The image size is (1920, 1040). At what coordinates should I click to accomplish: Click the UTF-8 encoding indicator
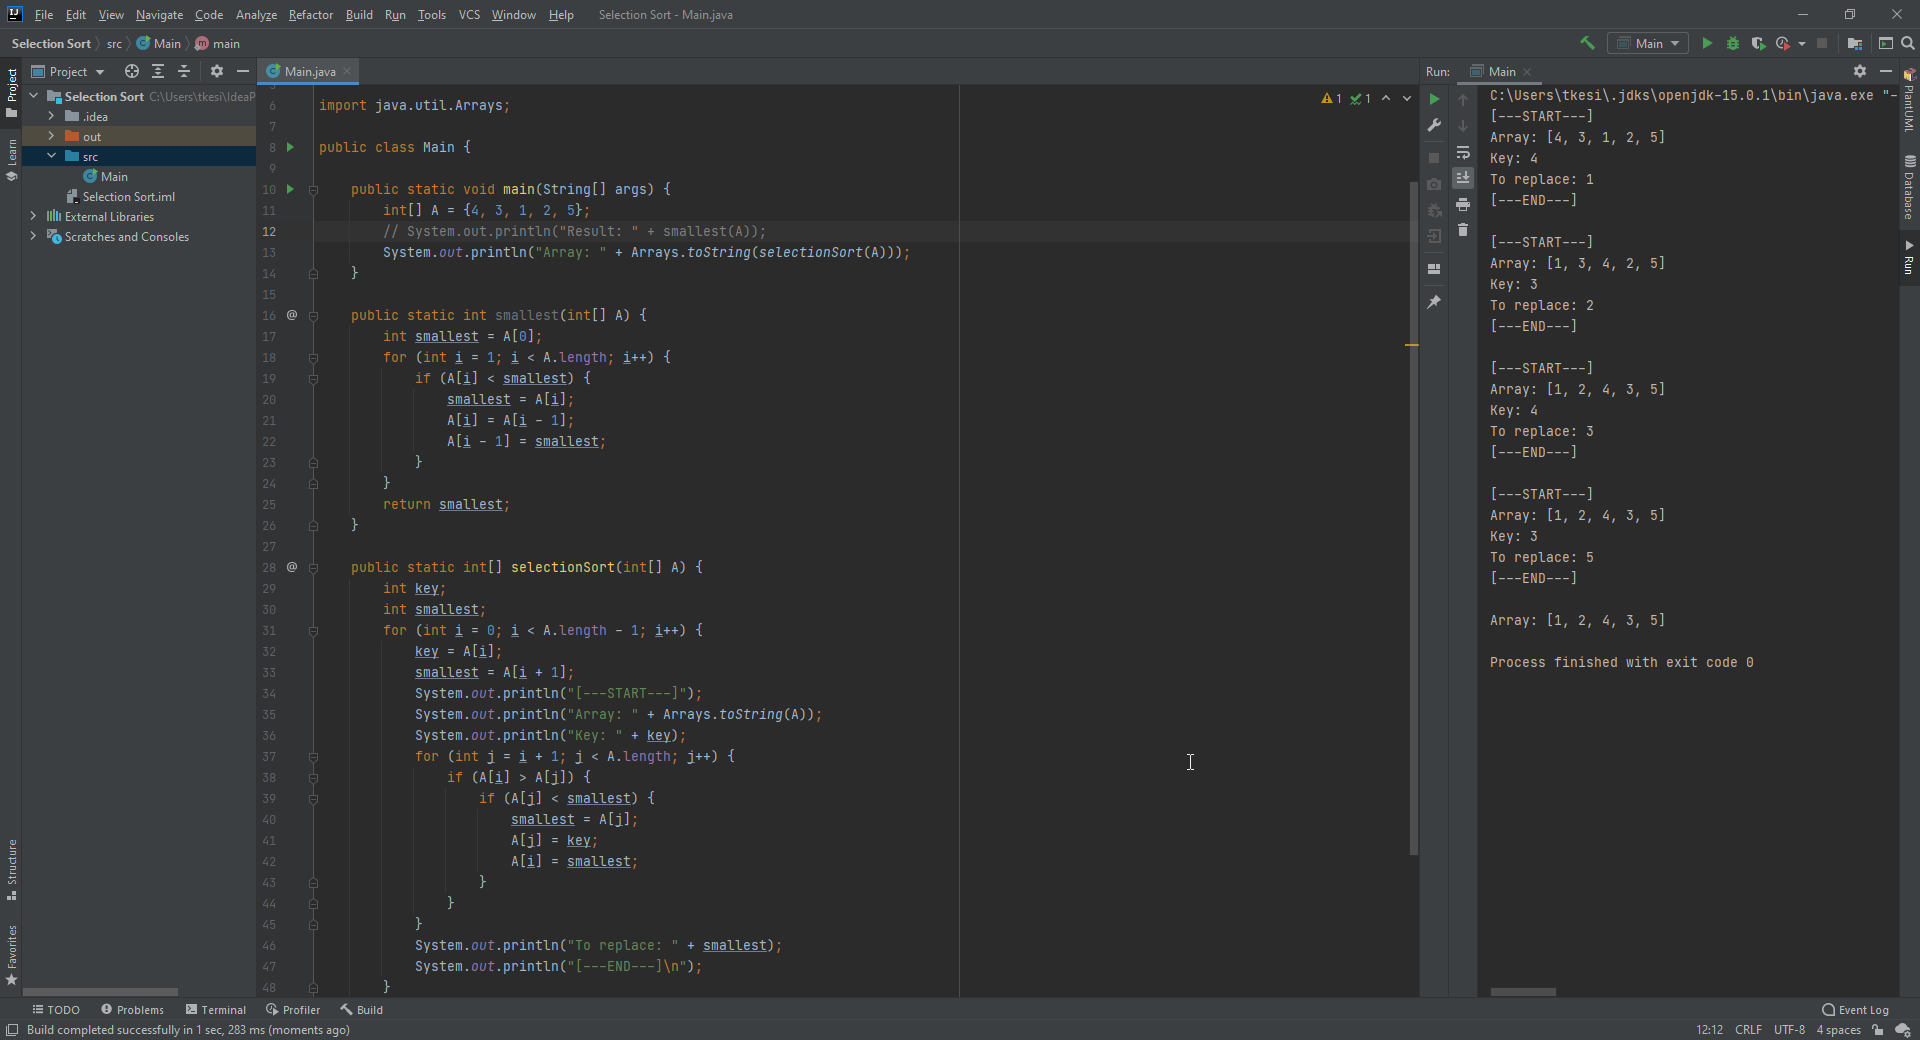tap(1789, 1030)
